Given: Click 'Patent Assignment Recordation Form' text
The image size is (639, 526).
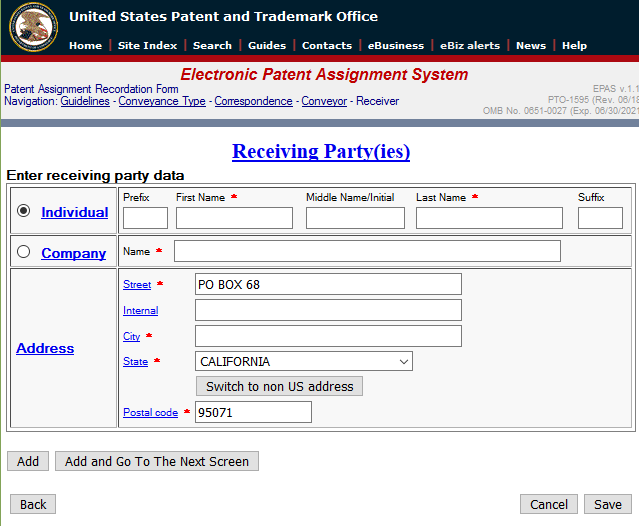Looking at the screenshot, I should (x=91, y=89).
